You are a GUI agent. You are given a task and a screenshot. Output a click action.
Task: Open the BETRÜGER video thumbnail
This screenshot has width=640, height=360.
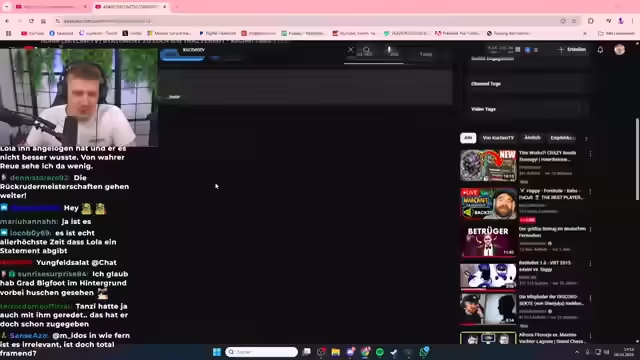pyautogui.click(x=488, y=241)
